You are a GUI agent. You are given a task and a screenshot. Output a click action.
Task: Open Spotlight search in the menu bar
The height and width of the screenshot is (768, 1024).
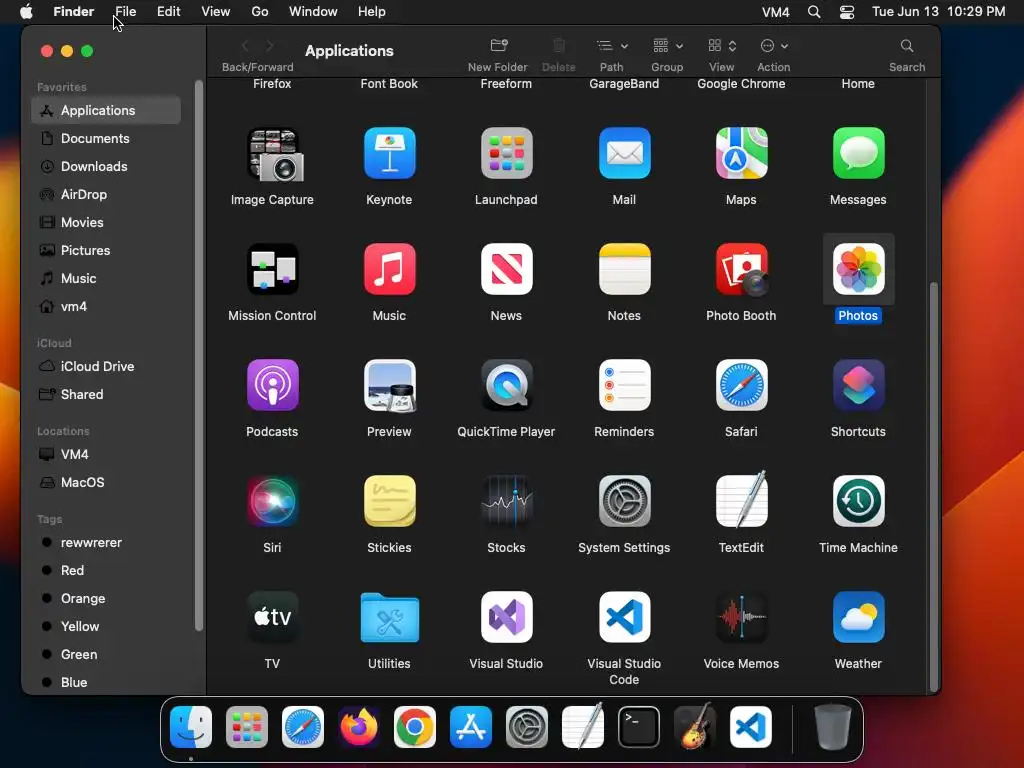[814, 12]
